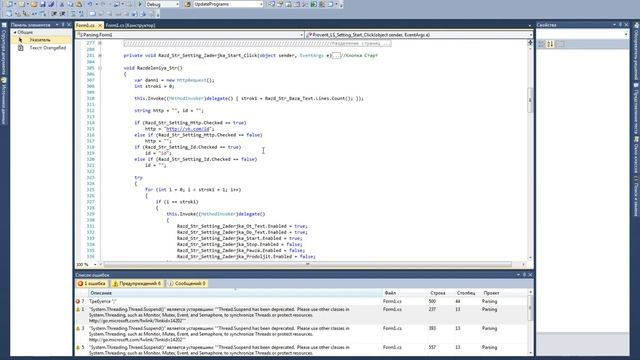
Task: Toggle the 'Сообщений 0' messages filter
Action: point(187,283)
